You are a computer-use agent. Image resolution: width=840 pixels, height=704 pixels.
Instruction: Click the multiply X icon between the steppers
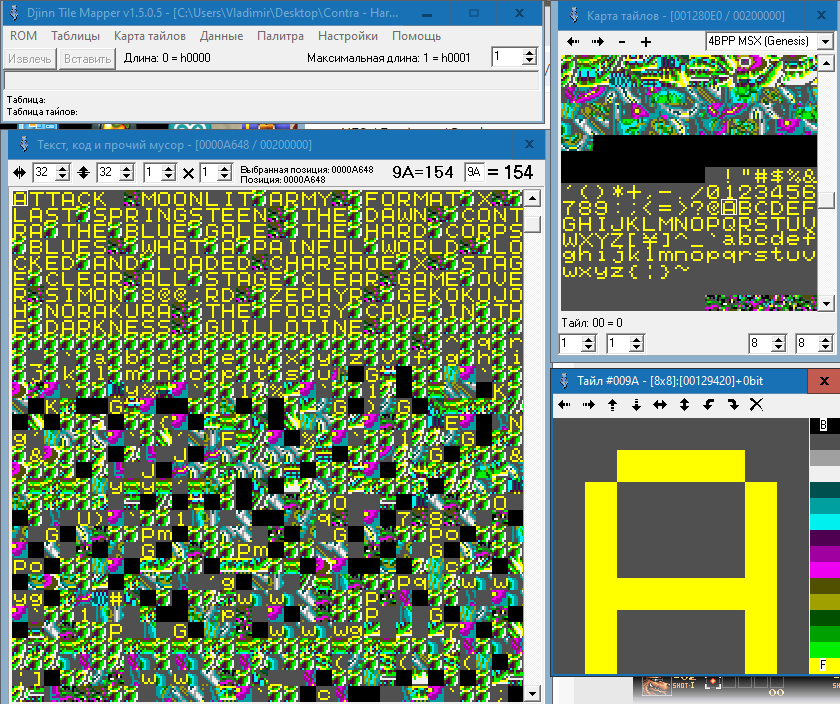(189, 173)
